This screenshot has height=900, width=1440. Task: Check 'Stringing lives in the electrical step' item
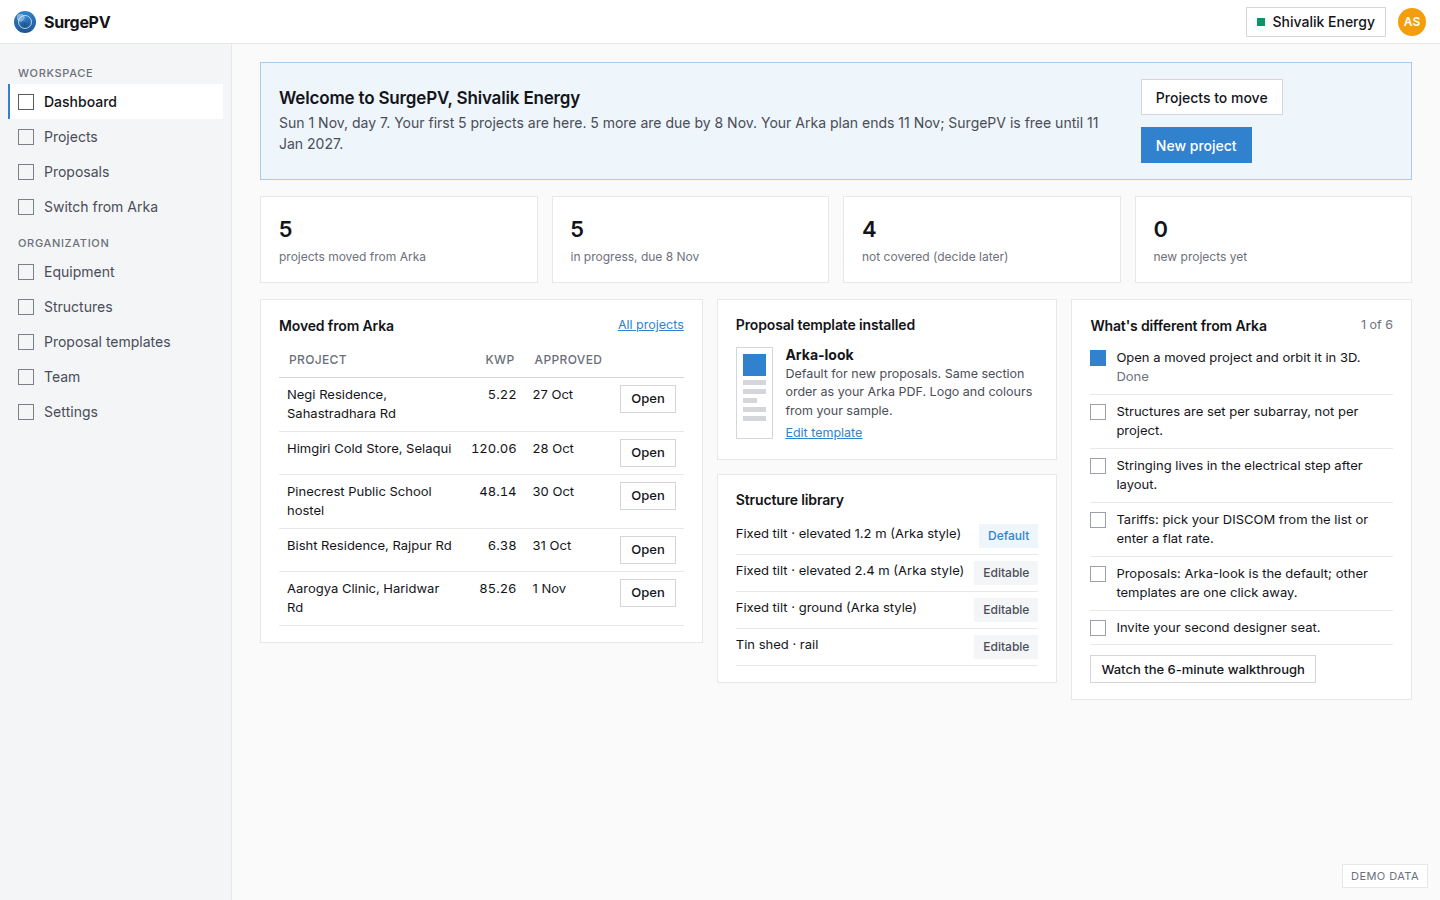tap(1098, 466)
